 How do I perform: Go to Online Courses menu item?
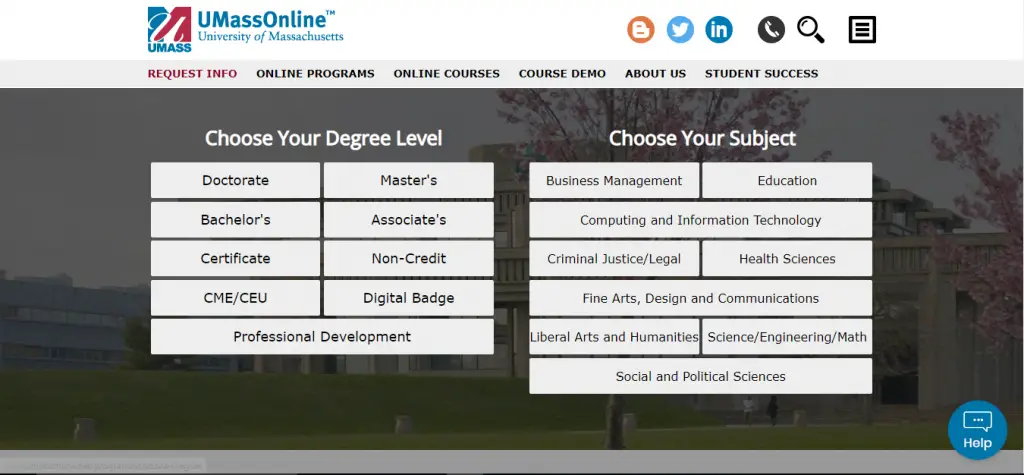[446, 74]
